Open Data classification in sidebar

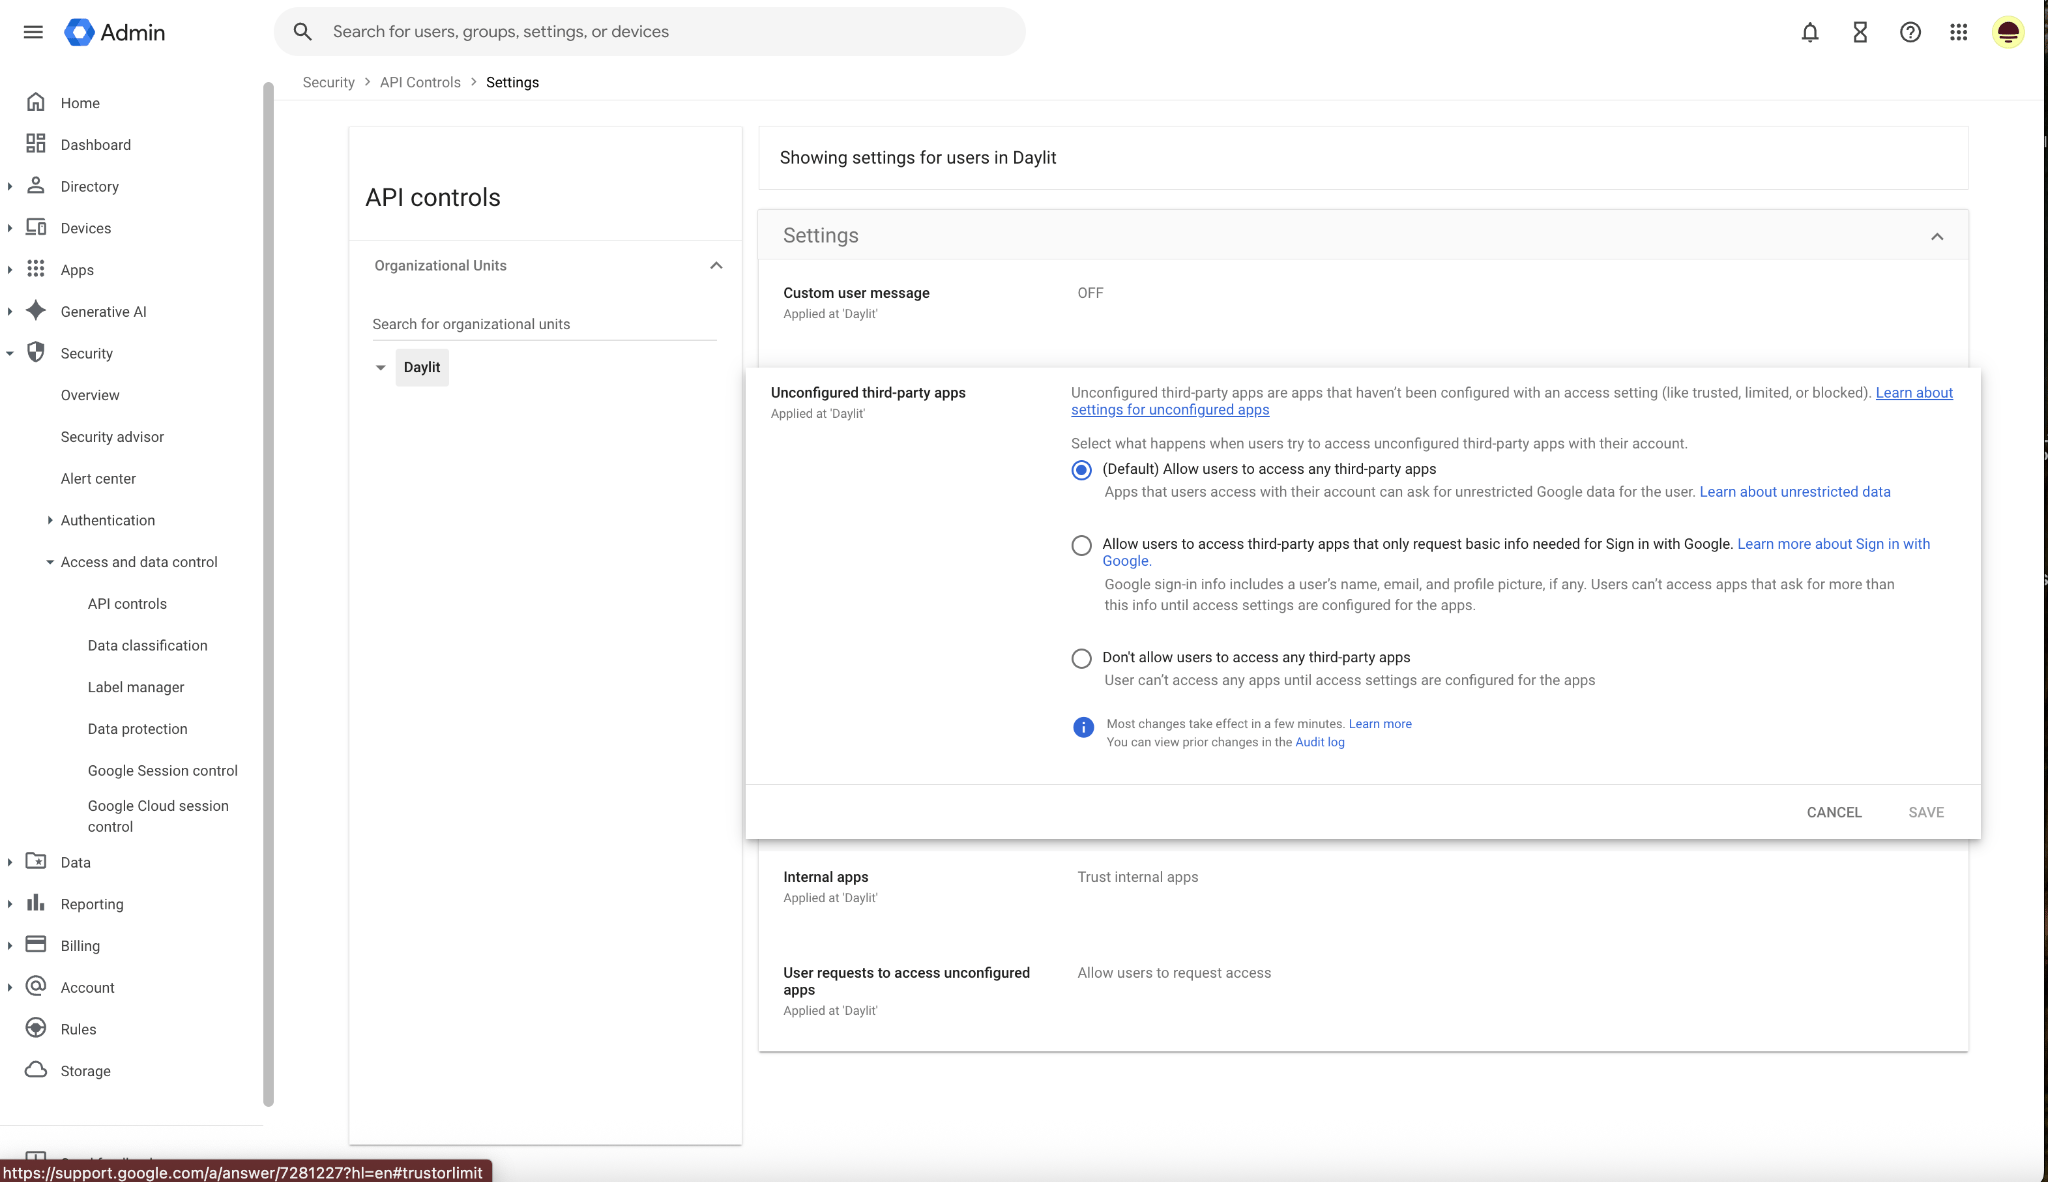(147, 646)
